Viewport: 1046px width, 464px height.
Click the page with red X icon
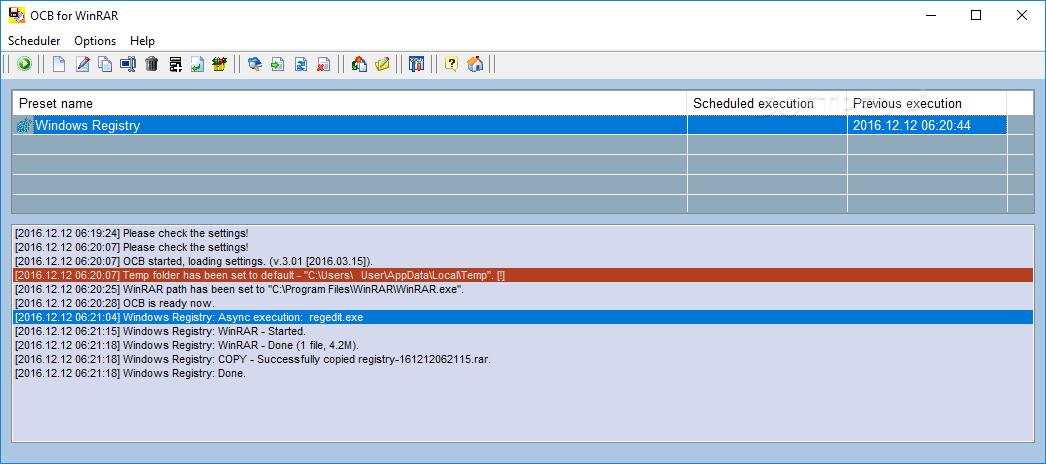(324, 64)
